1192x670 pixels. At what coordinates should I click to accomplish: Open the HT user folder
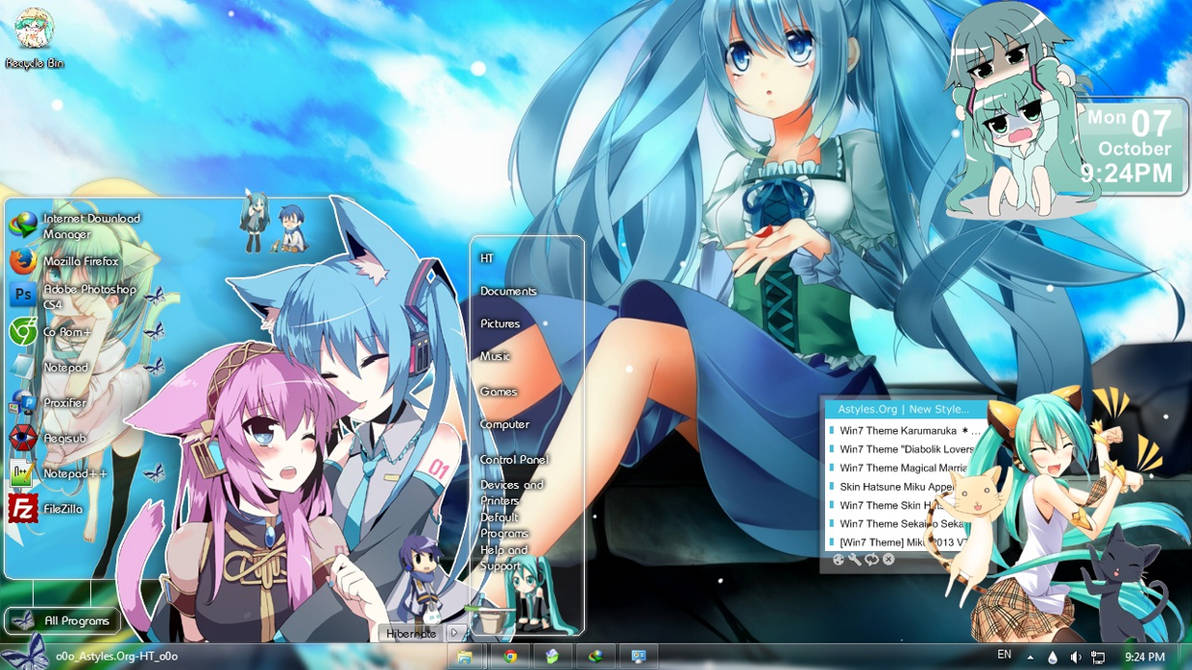tap(487, 259)
